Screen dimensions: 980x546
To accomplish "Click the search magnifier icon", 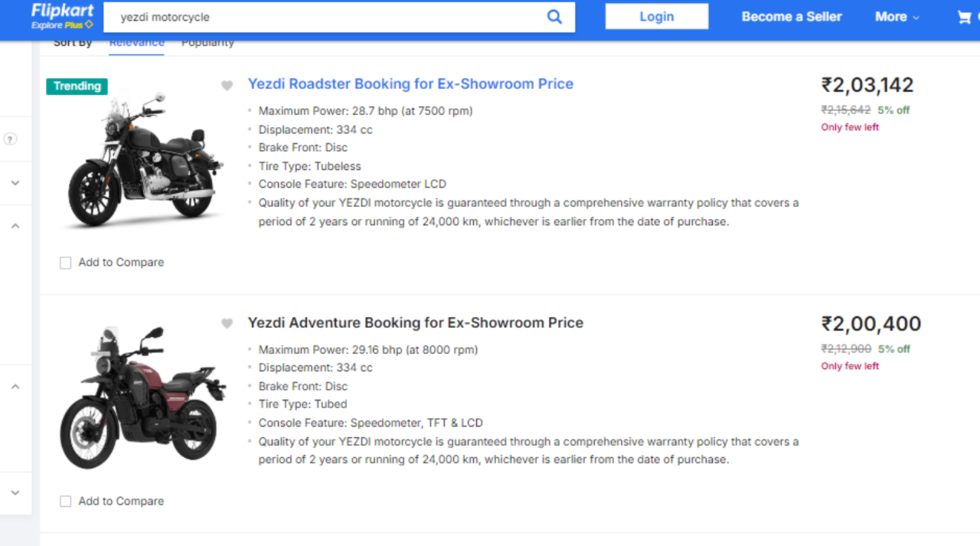I will click(554, 17).
